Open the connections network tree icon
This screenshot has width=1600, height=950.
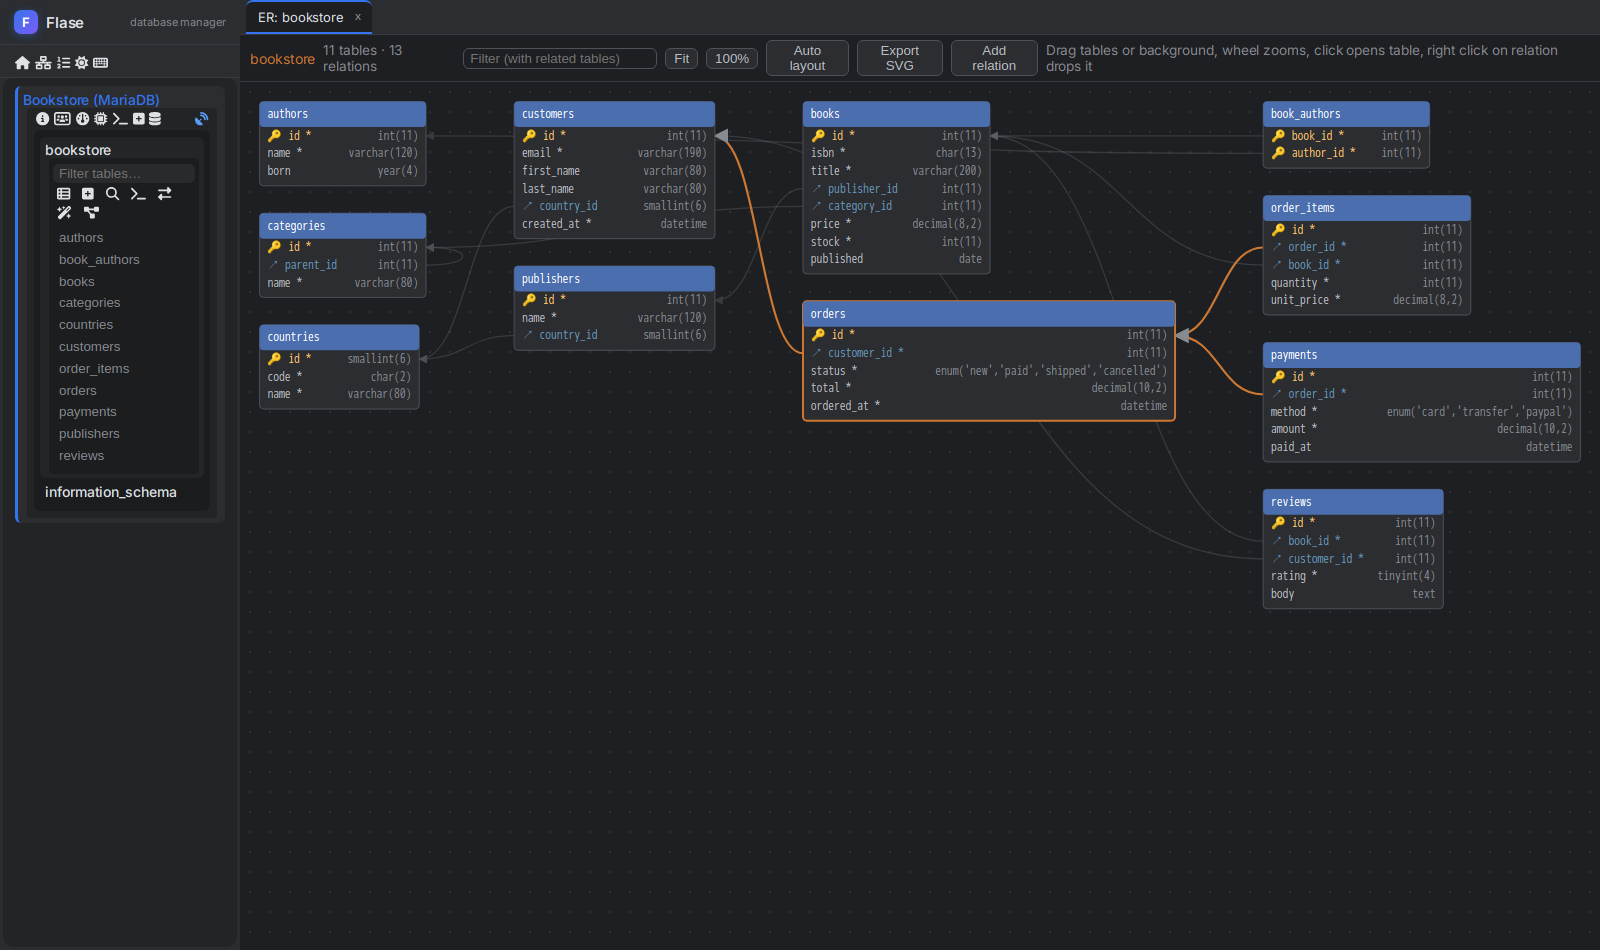(43, 63)
